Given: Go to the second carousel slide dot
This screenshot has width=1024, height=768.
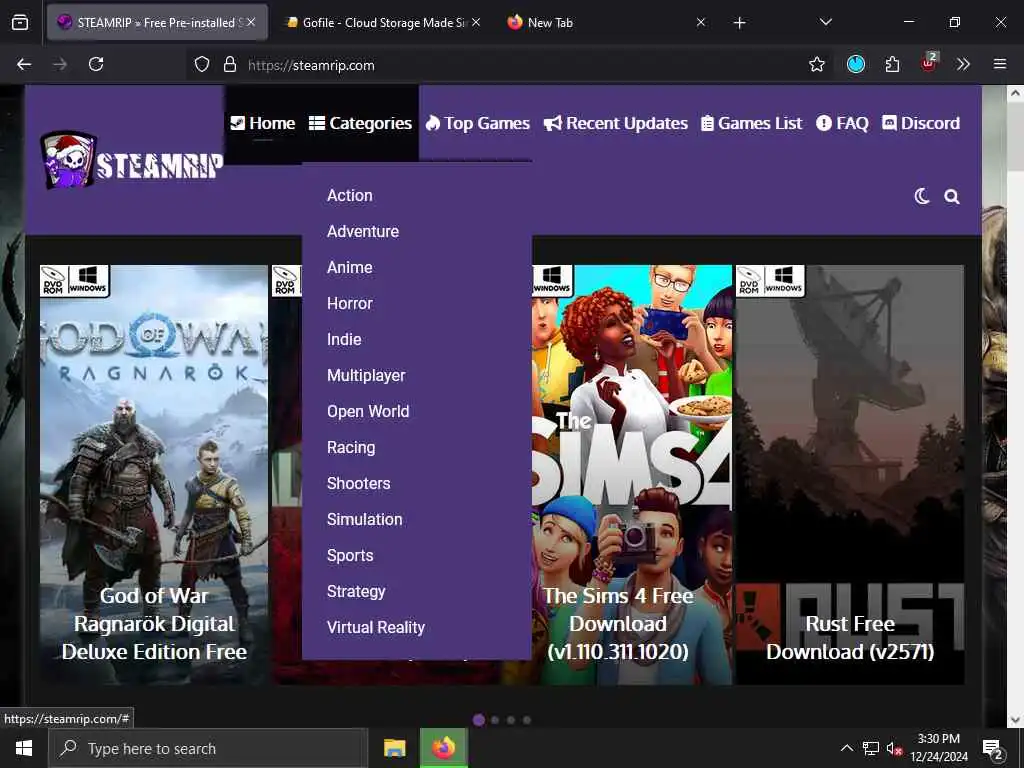Looking at the screenshot, I should [495, 720].
